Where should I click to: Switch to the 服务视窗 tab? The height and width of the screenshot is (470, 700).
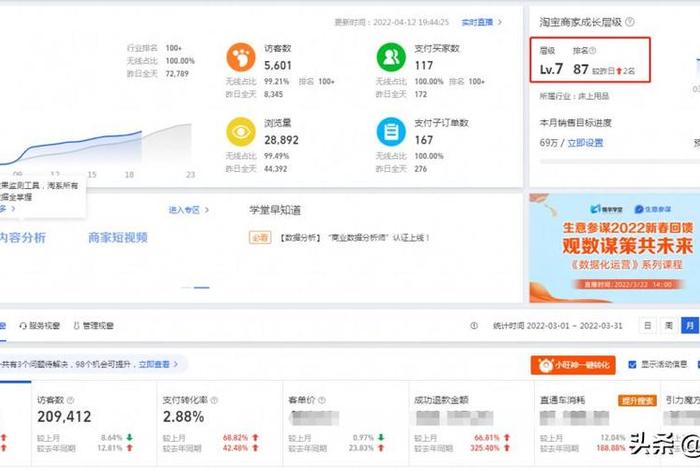coord(40,326)
